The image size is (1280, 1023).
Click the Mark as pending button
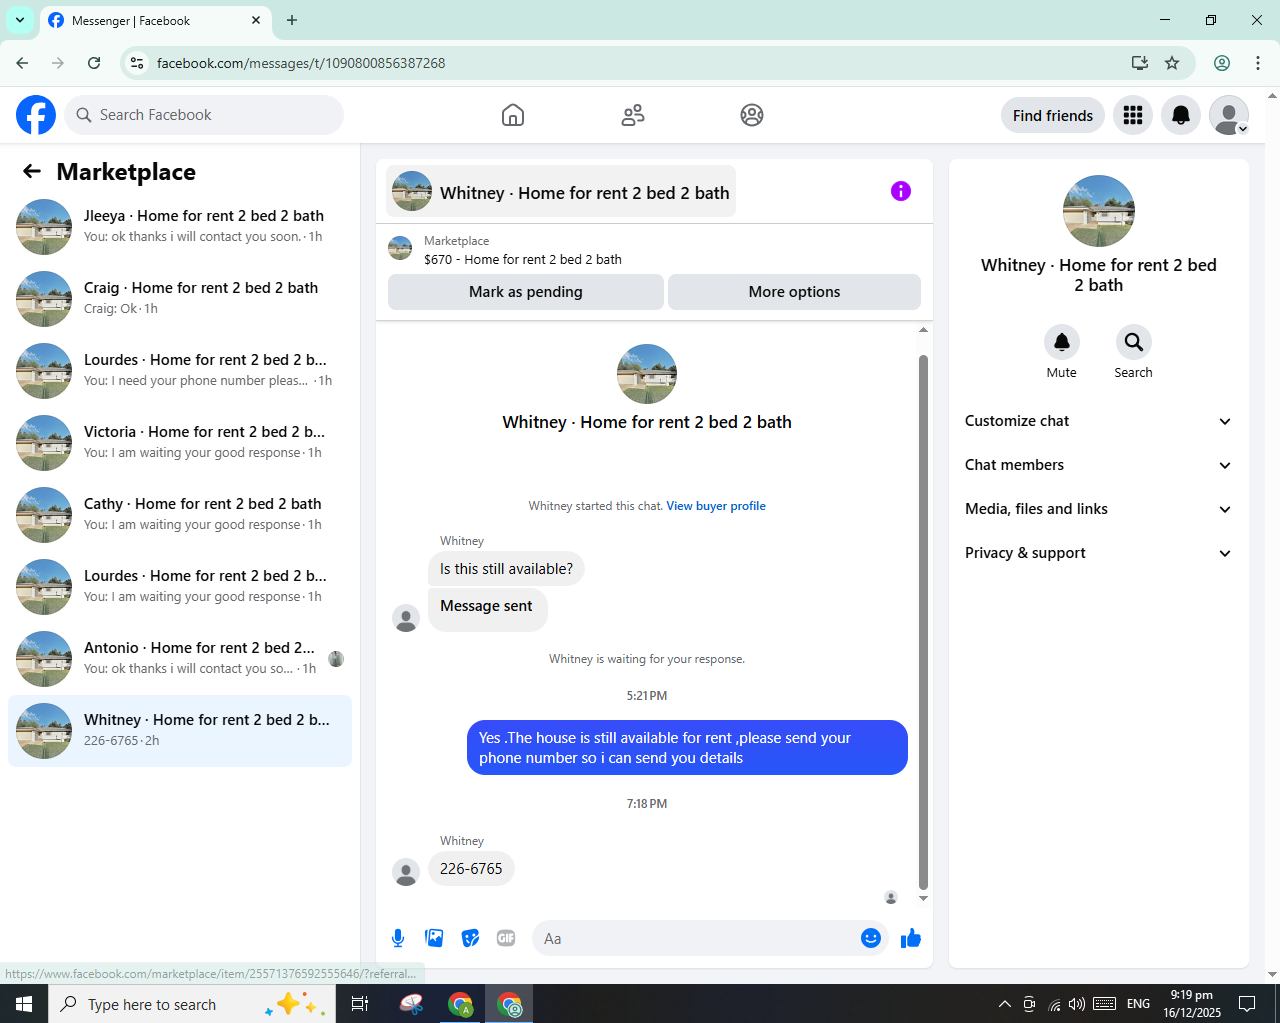pyautogui.click(x=526, y=292)
